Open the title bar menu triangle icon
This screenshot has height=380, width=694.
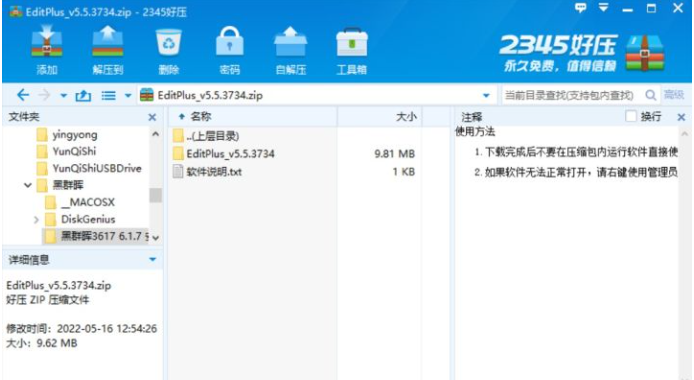tap(603, 7)
